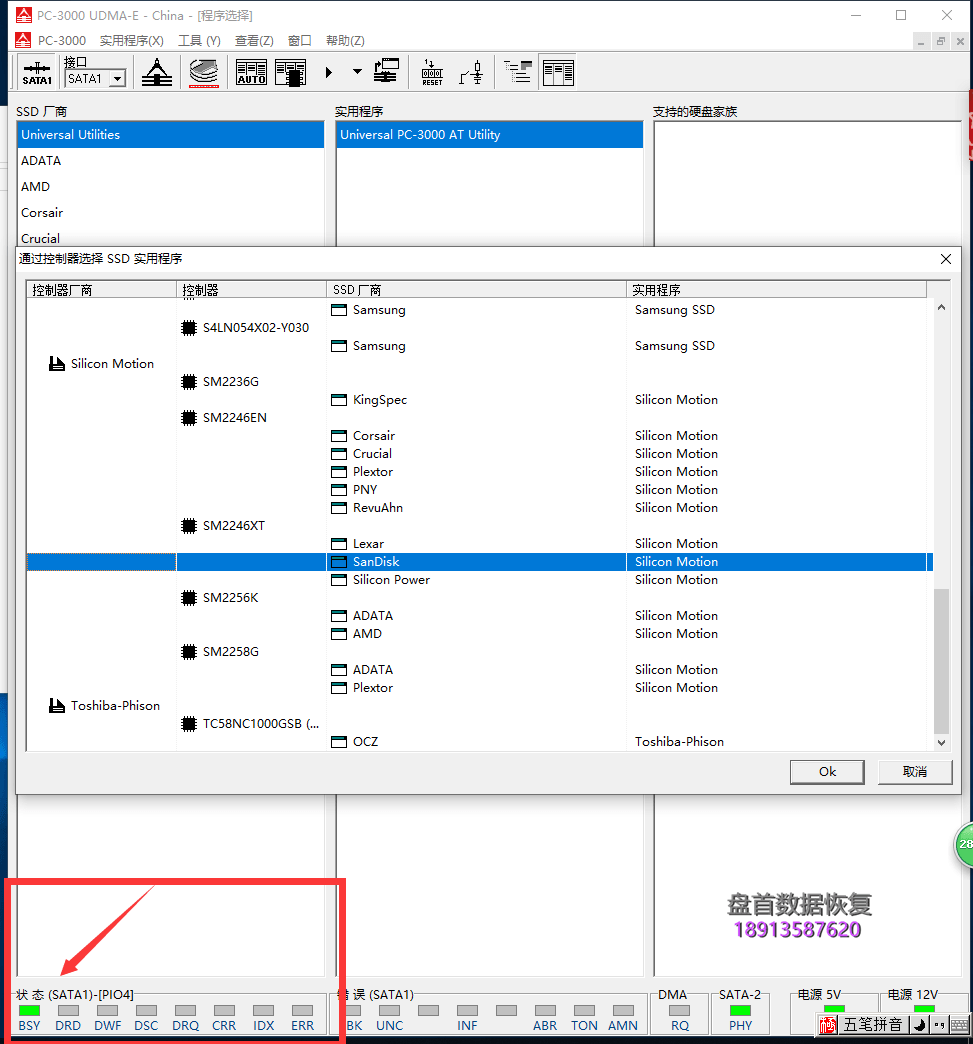Select AMD in background SSD vendor list
The image size is (973, 1044).
tap(170, 186)
